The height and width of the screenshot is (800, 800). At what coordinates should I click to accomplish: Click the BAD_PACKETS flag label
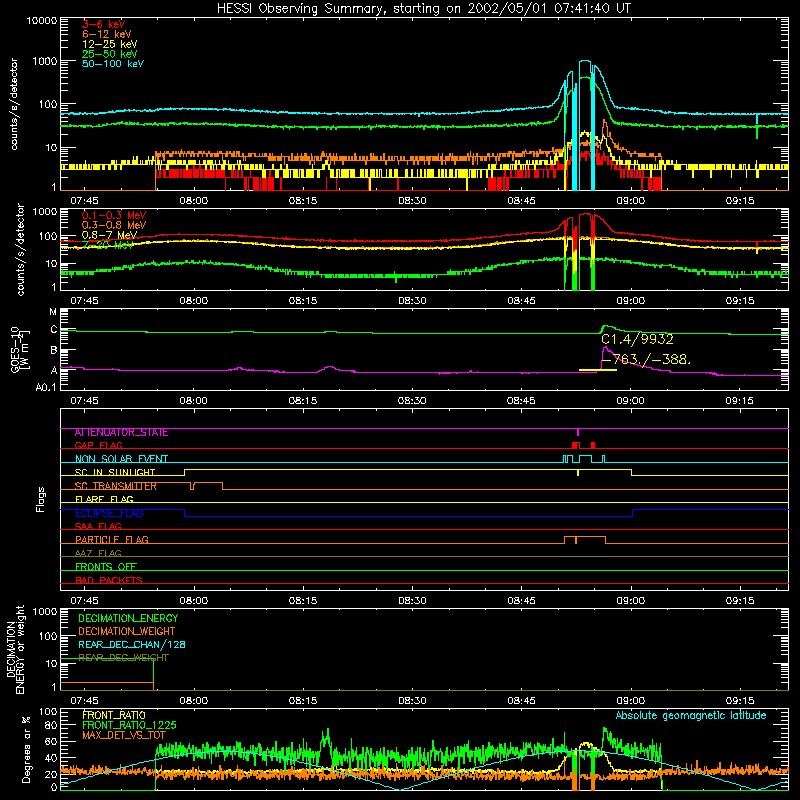pyautogui.click(x=109, y=580)
